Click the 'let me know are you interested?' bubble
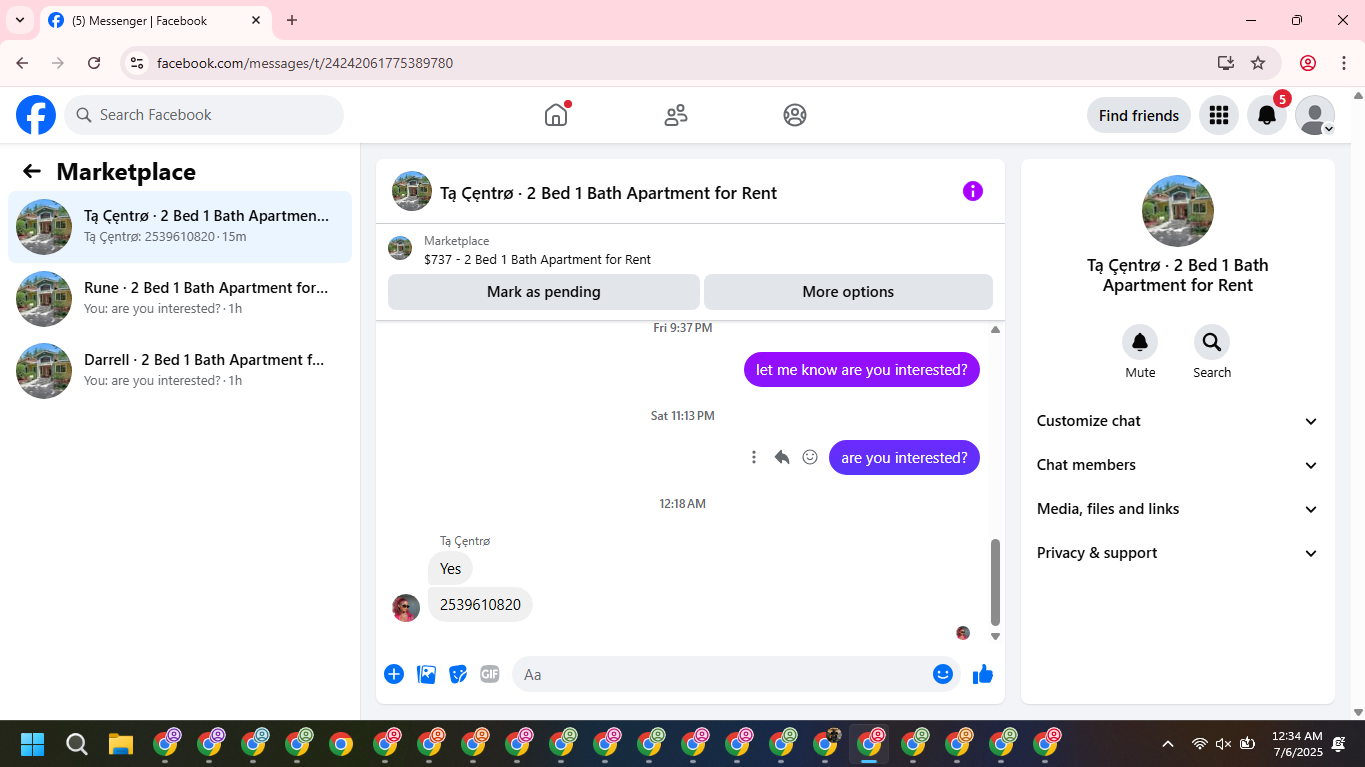1365x767 pixels. [x=862, y=370]
